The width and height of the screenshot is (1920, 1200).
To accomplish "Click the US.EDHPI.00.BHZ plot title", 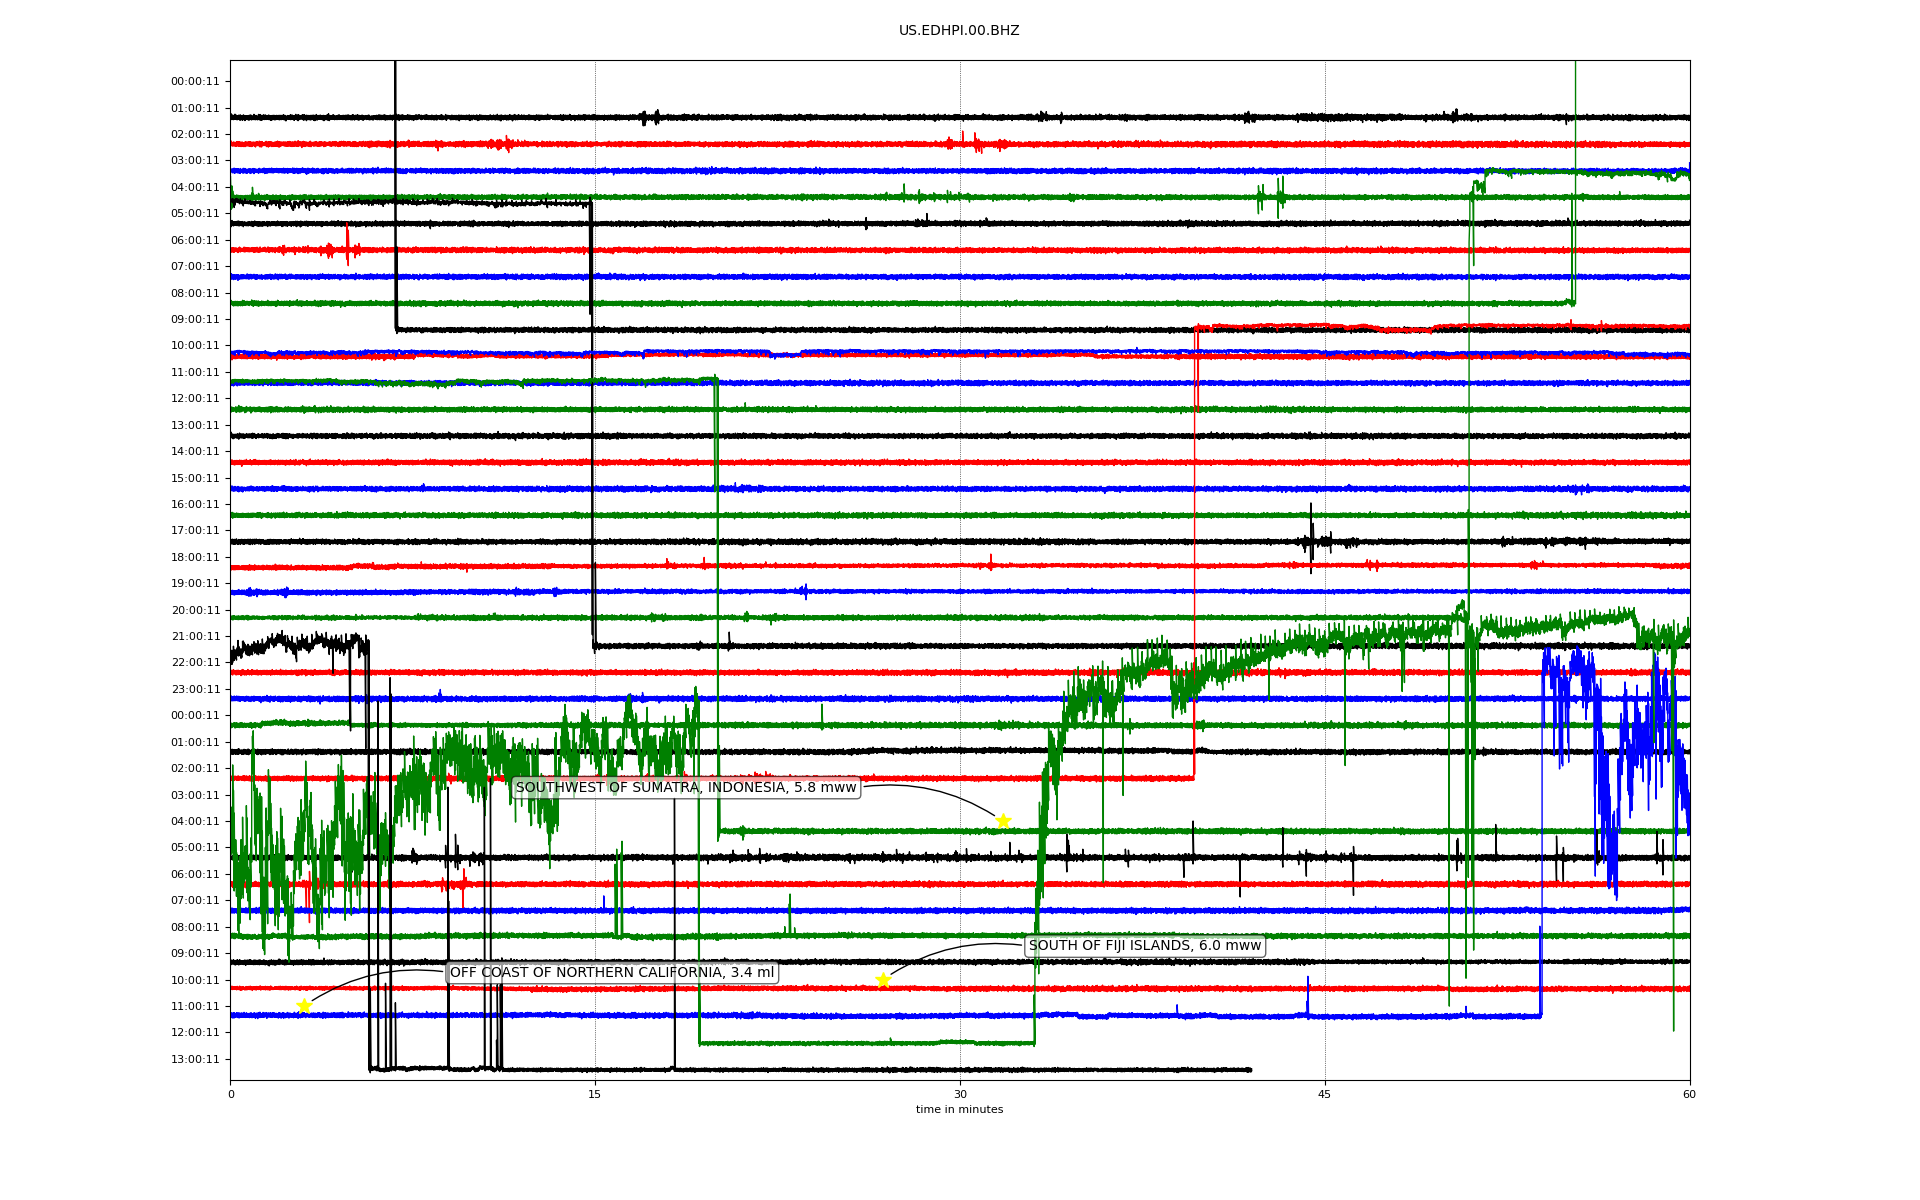I will click(x=959, y=31).
